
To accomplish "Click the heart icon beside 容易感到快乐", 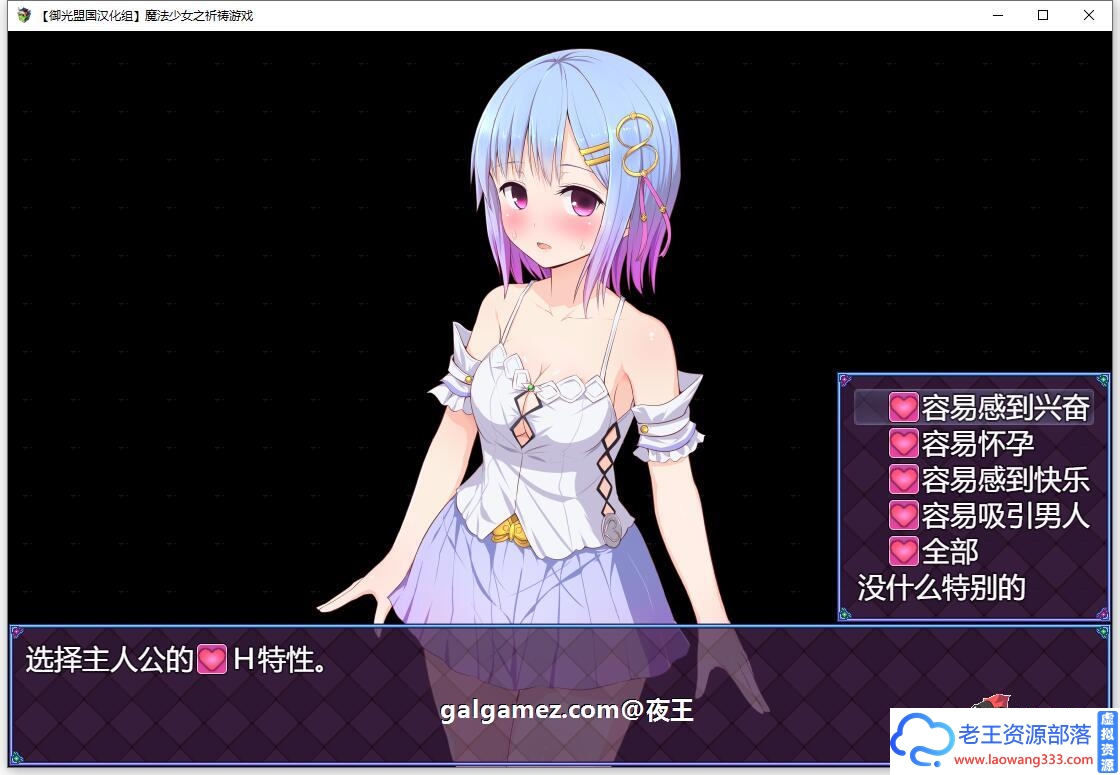I will tap(903, 479).
